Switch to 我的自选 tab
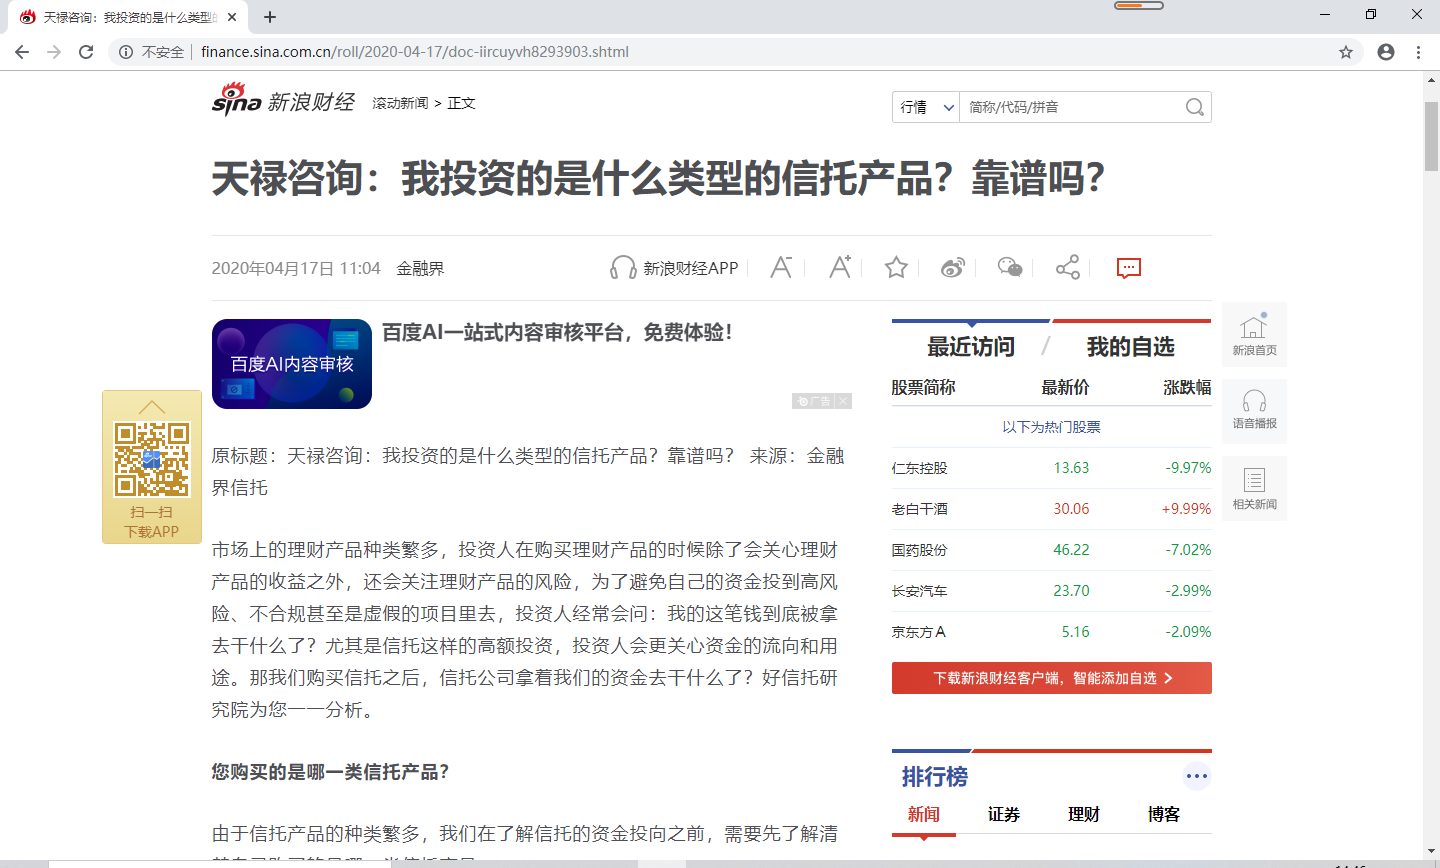 tap(1131, 347)
